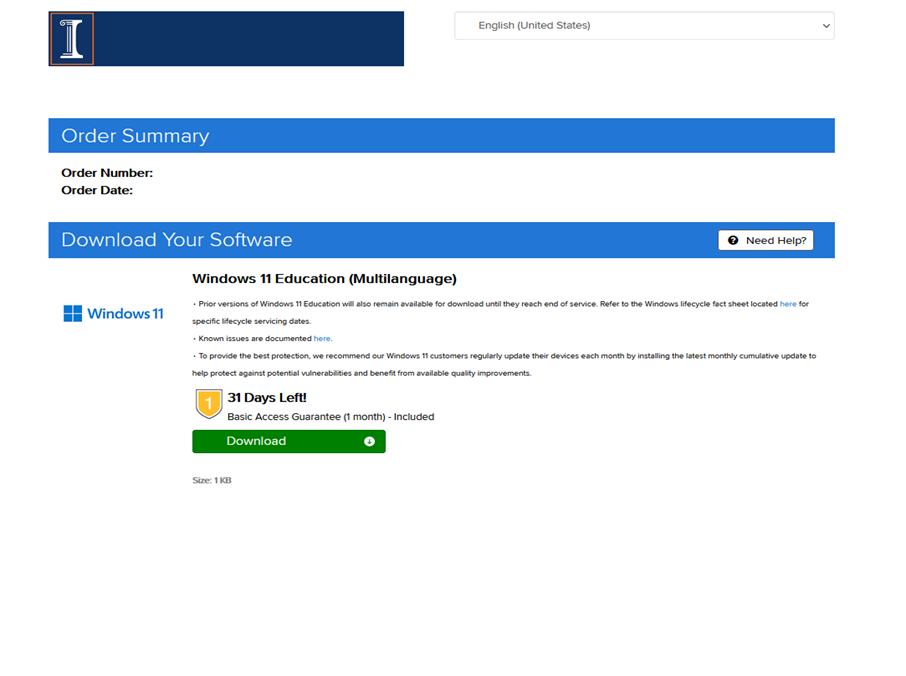Open the known issues 'here' link
The width and height of the screenshot is (906, 676).
pyautogui.click(x=322, y=339)
